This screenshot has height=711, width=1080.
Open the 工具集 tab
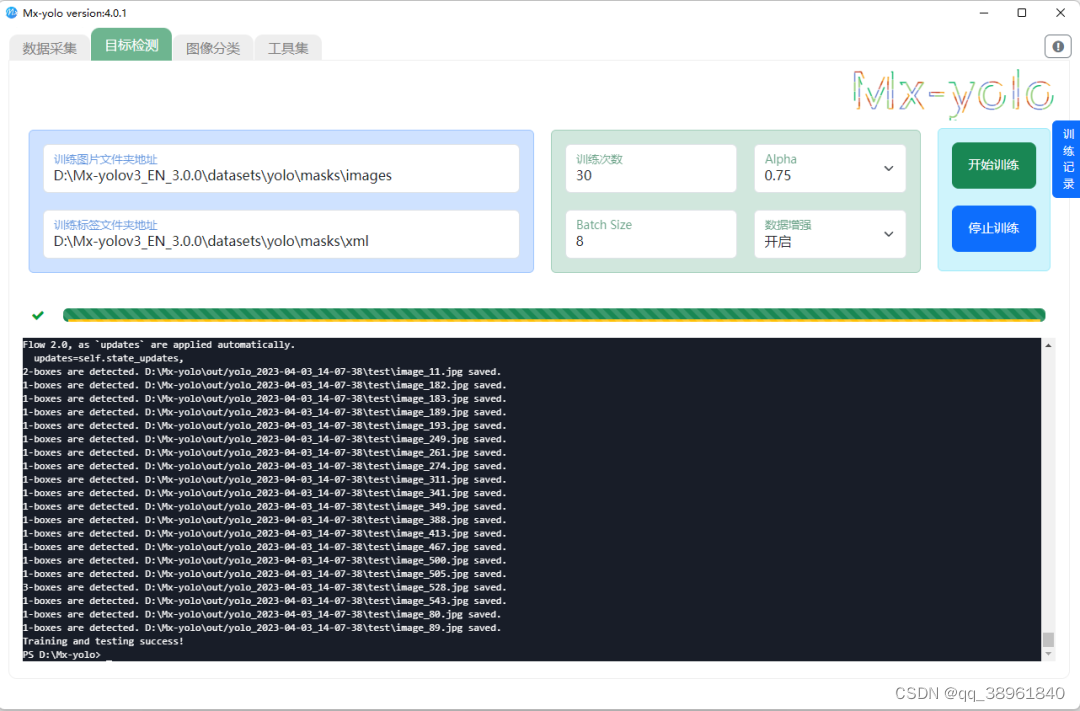pyautogui.click(x=287, y=46)
